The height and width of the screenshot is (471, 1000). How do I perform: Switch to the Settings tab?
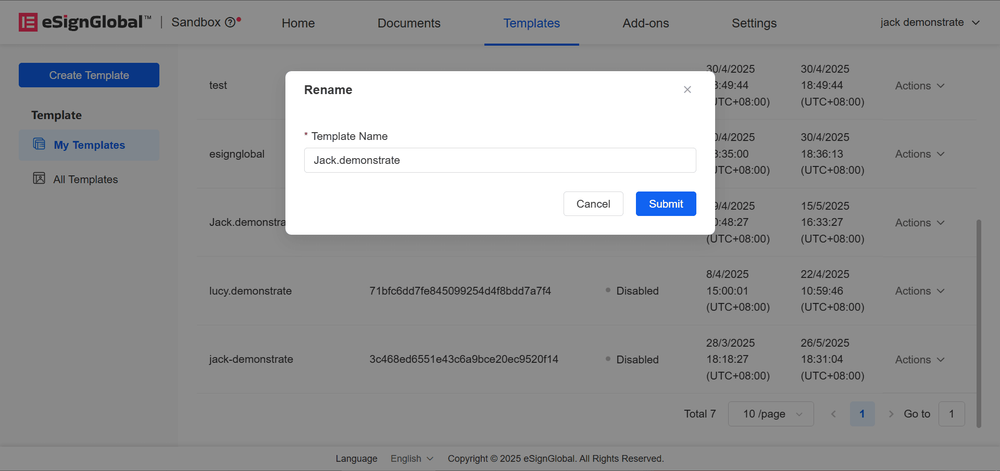754,23
